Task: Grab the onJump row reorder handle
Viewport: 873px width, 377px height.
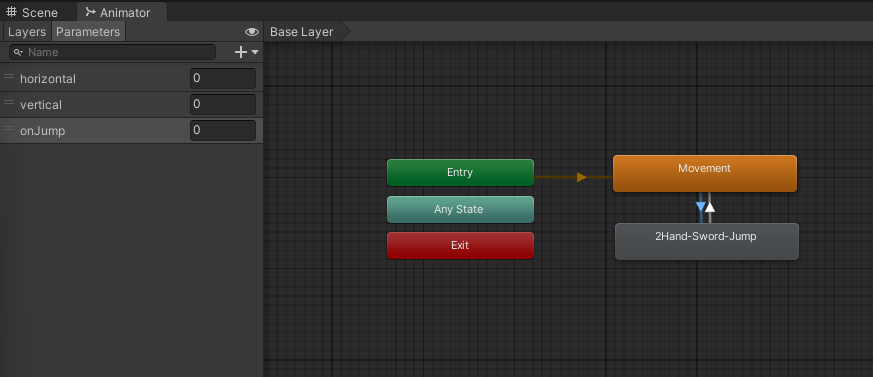Action: [9, 129]
